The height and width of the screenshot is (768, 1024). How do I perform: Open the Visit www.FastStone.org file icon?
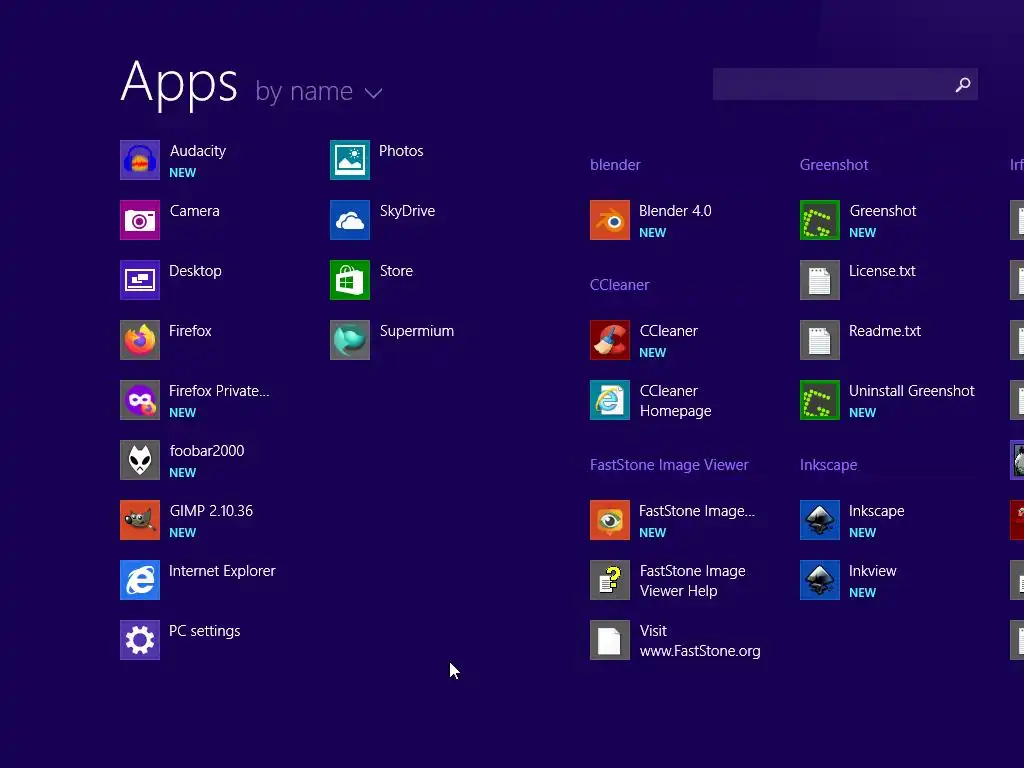point(610,640)
